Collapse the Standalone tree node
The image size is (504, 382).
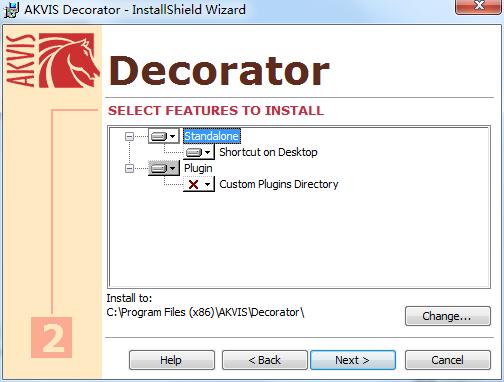point(129,136)
